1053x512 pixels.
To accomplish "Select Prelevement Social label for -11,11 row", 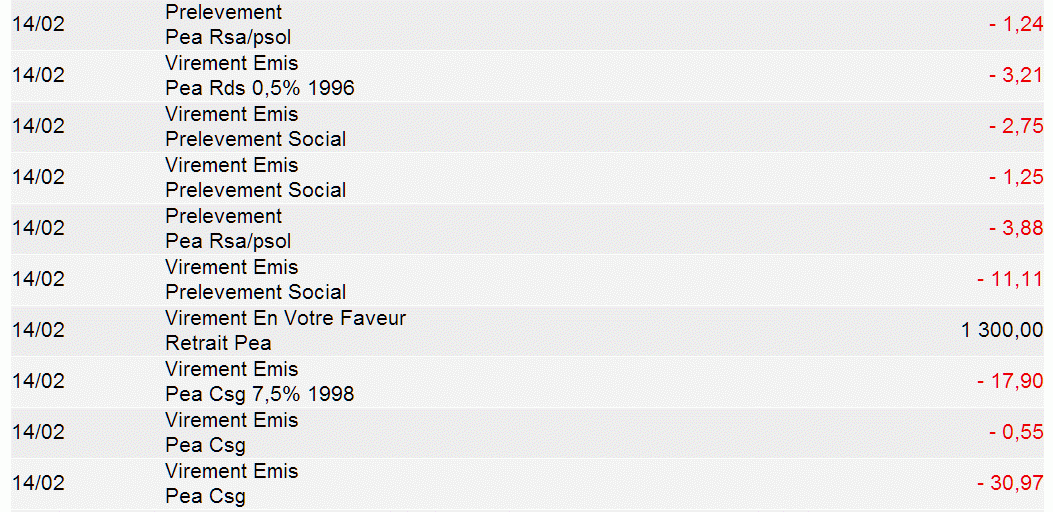I will tap(256, 293).
